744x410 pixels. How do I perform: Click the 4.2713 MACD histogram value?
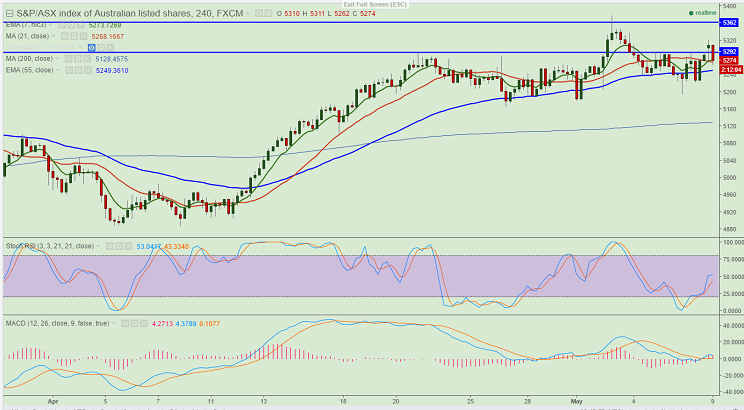click(162, 324)
